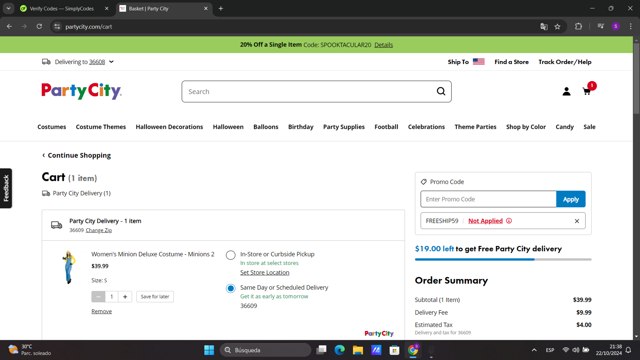Open Microsoft Edge from taskbar
This screenshot has height=360, width=640.
340,350
